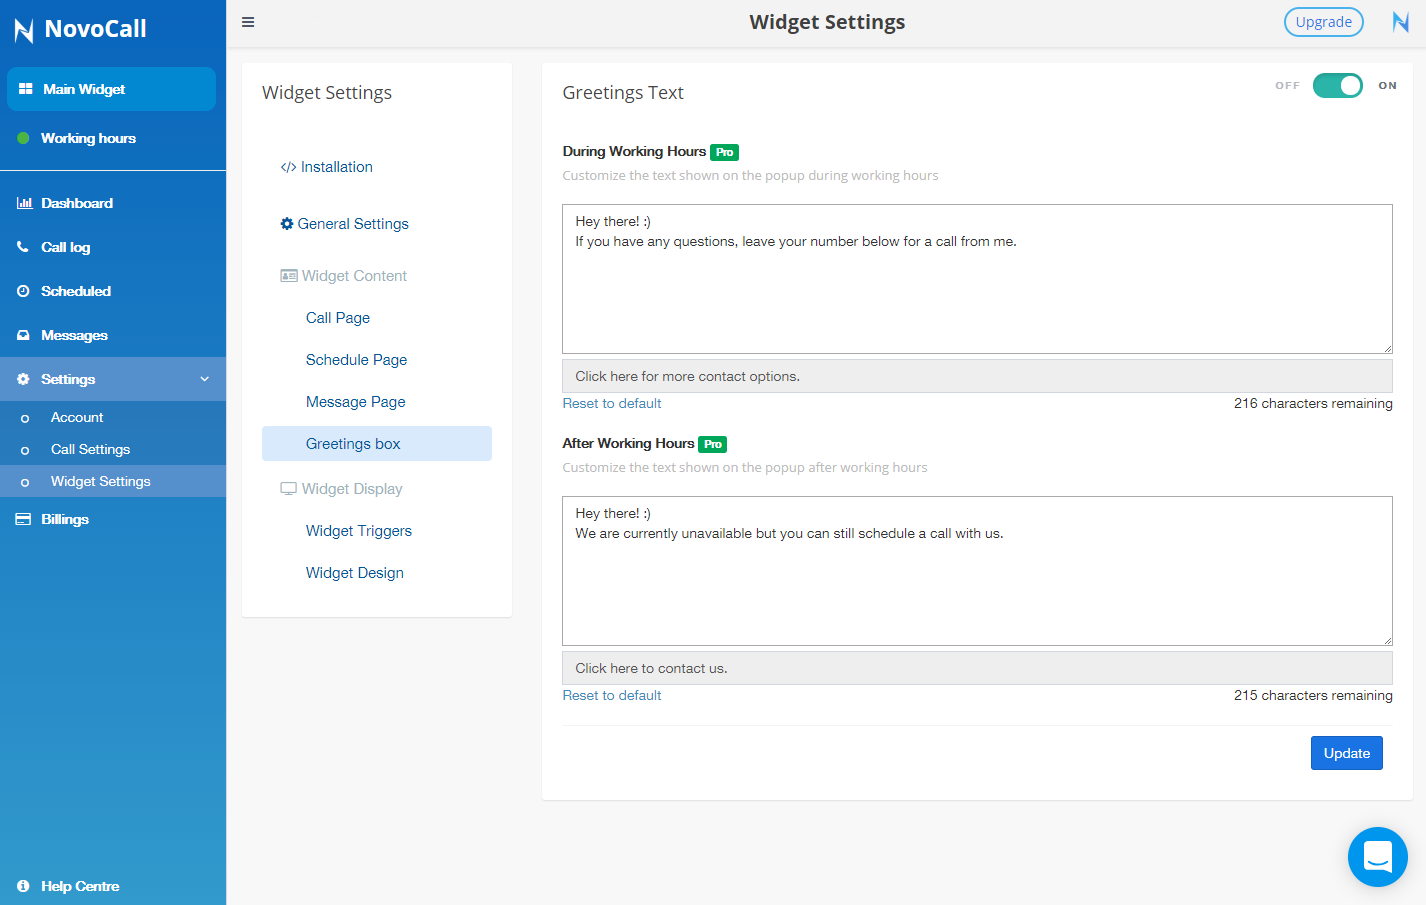Select Call Settings under Settings

[x=90, y=449]
